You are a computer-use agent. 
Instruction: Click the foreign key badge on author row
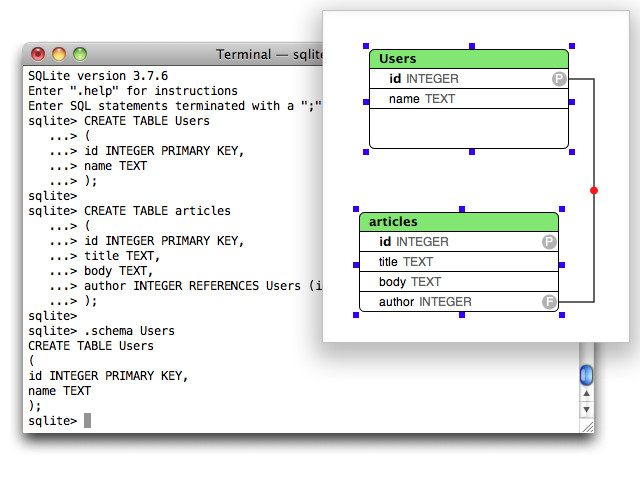click(549, 302)
